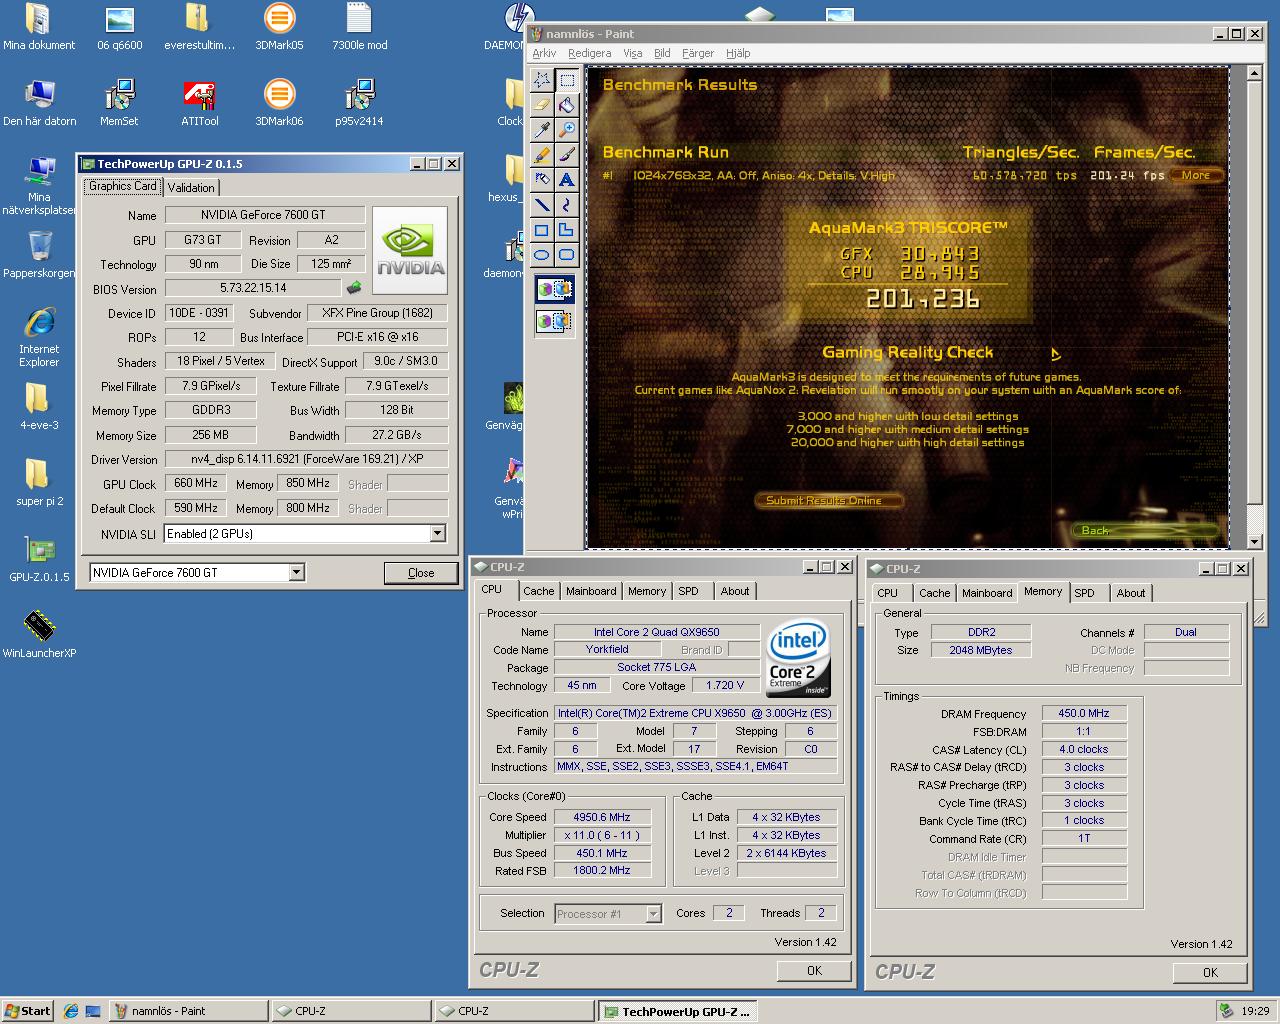Open the ATITool desktop shortcut

pyautogui.click(x=199, y=103)
